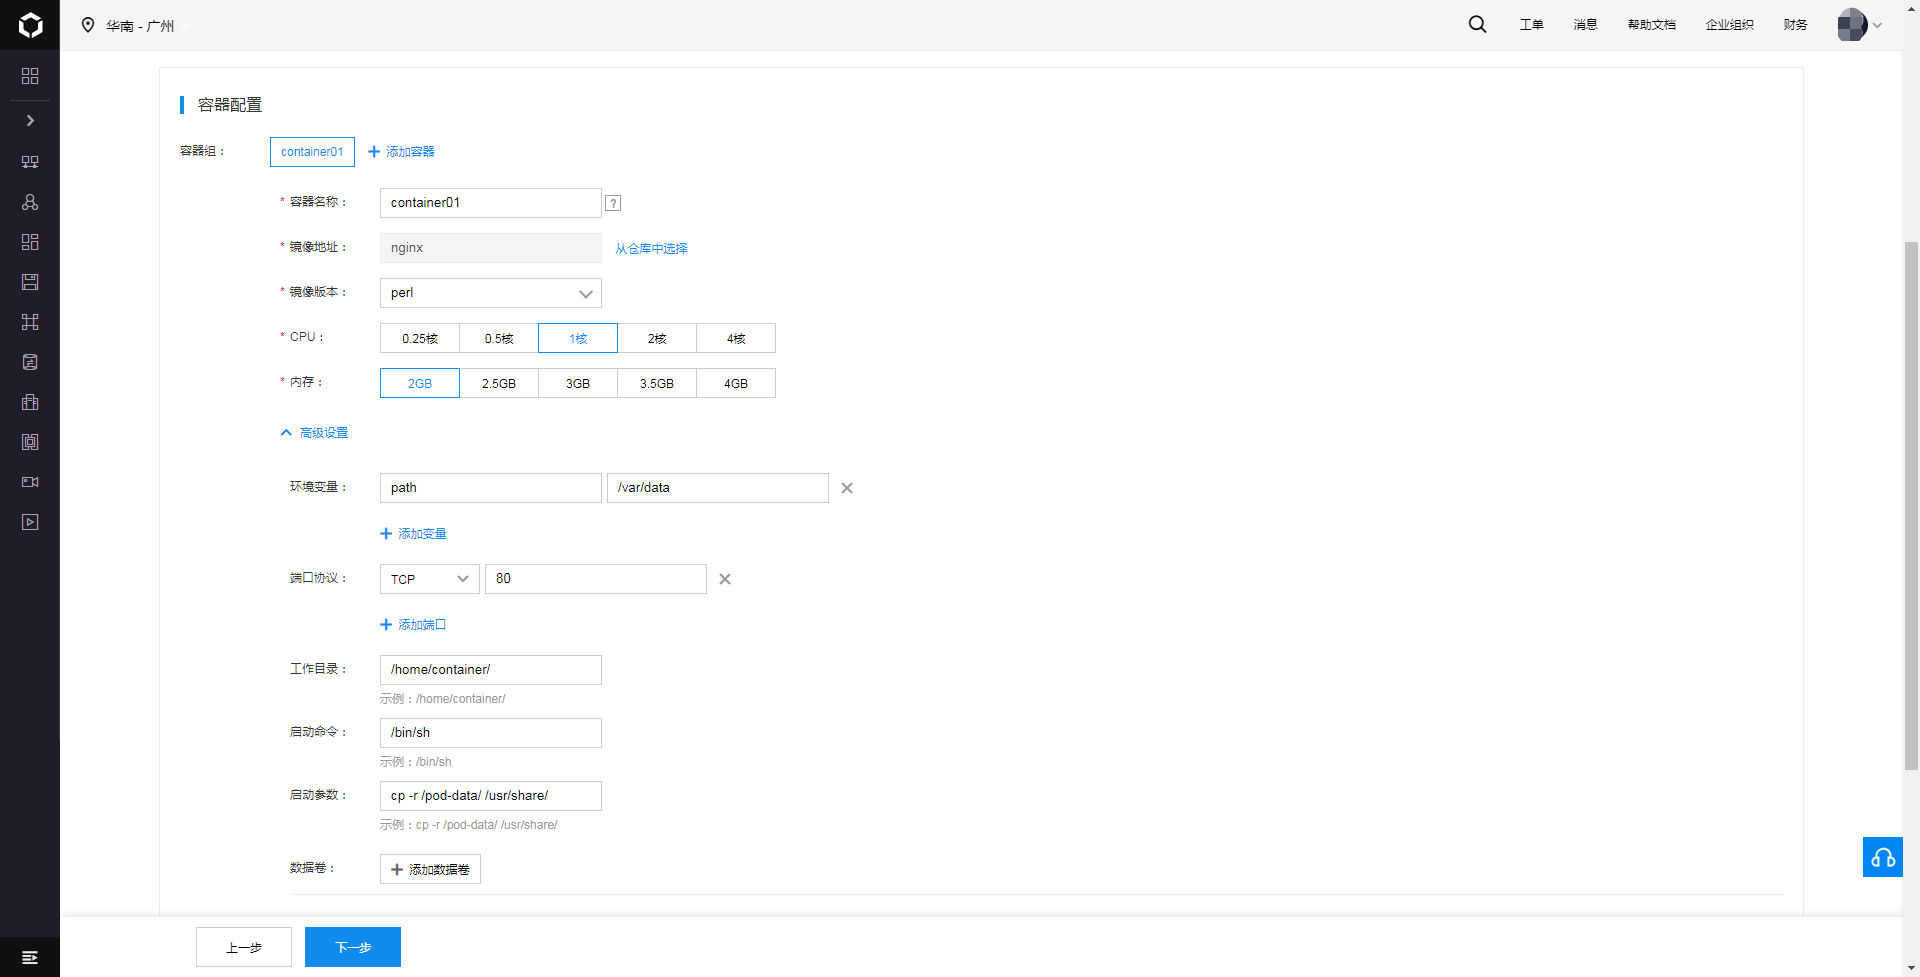Remove the path environment variable row
Screen dimensions: 1920x977
pyautogui.click(x=847, y=488)
